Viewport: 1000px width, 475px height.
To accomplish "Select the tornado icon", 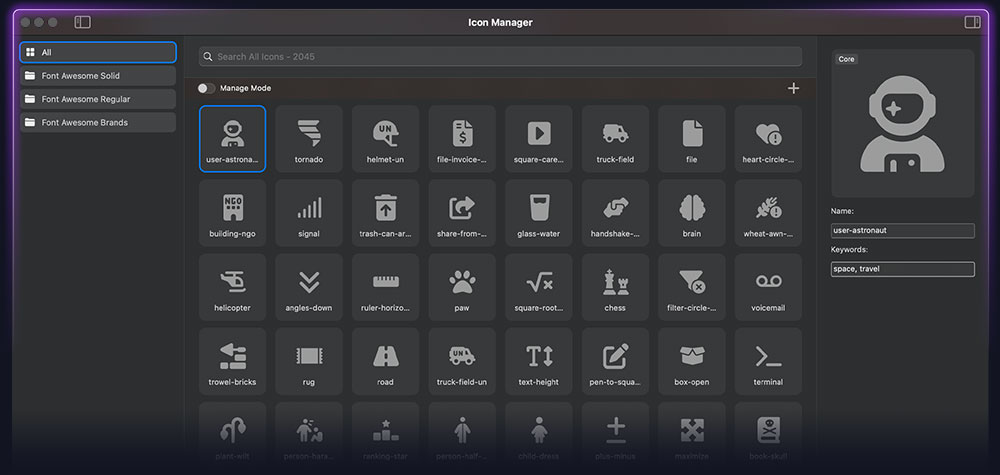I will tap(309, 138).
